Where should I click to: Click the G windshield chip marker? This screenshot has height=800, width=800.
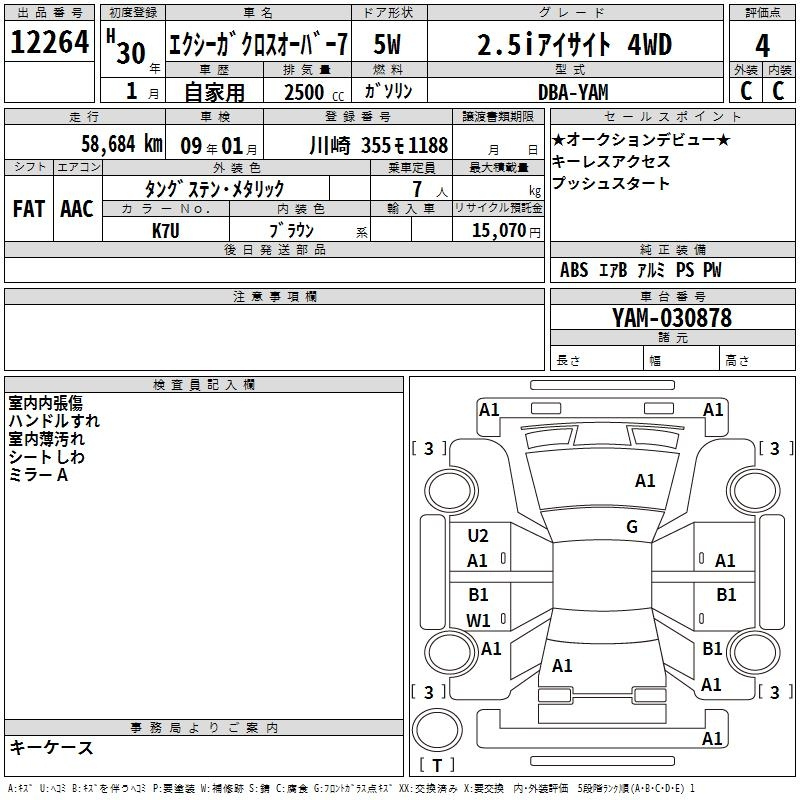point(631,527)
